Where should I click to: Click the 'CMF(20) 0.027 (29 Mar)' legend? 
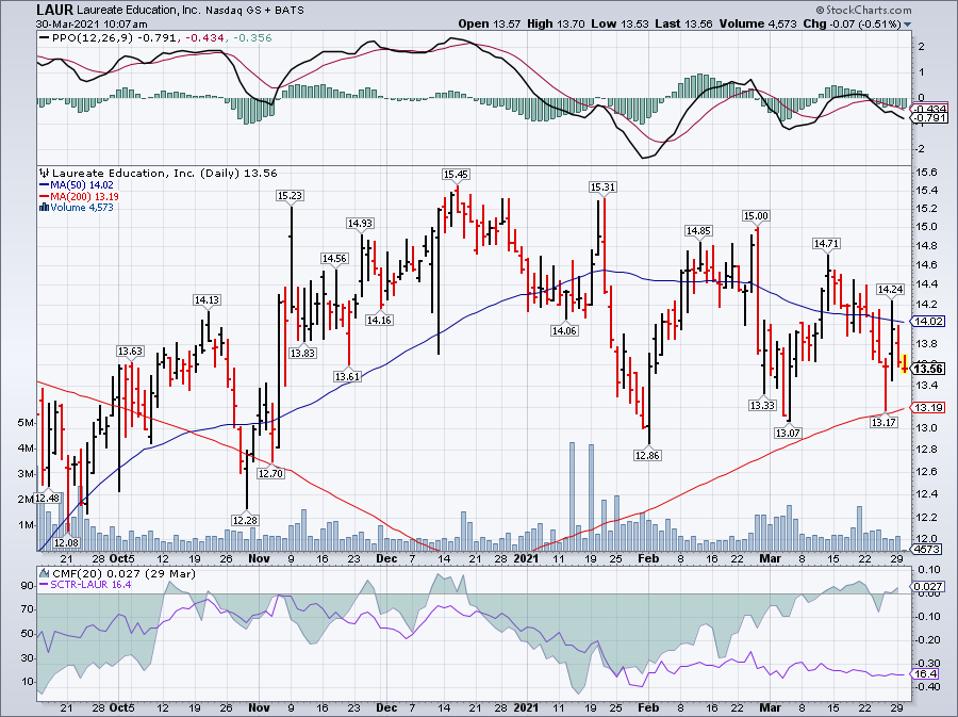point(123,574)
